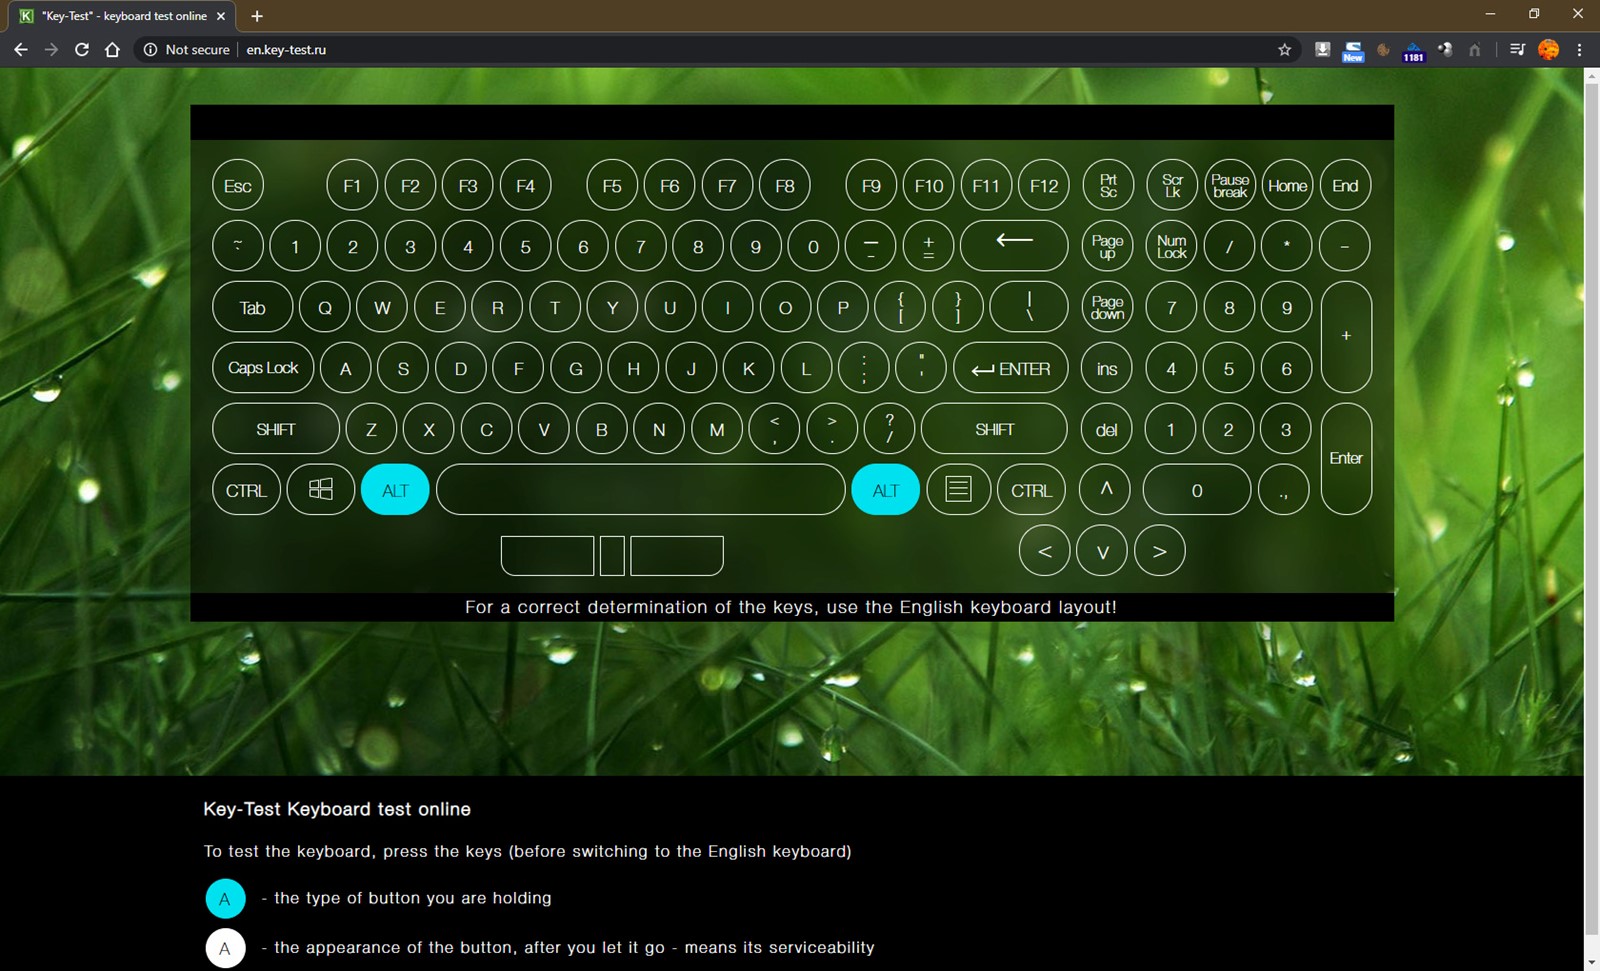Click the Windows logo key
Image resolution: width=1600 pixels, height=971 pixels.
tap(321, 490)
